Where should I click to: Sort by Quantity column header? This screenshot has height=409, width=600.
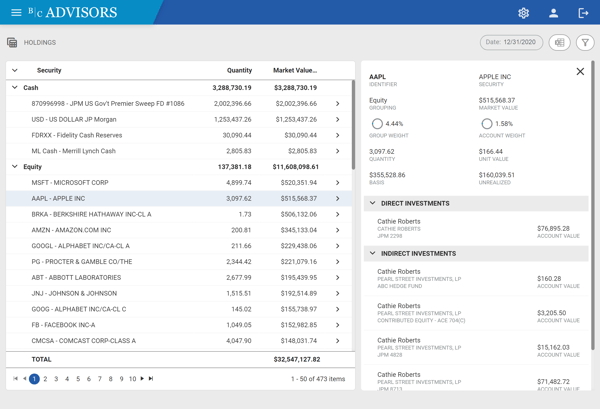point(239,70)
